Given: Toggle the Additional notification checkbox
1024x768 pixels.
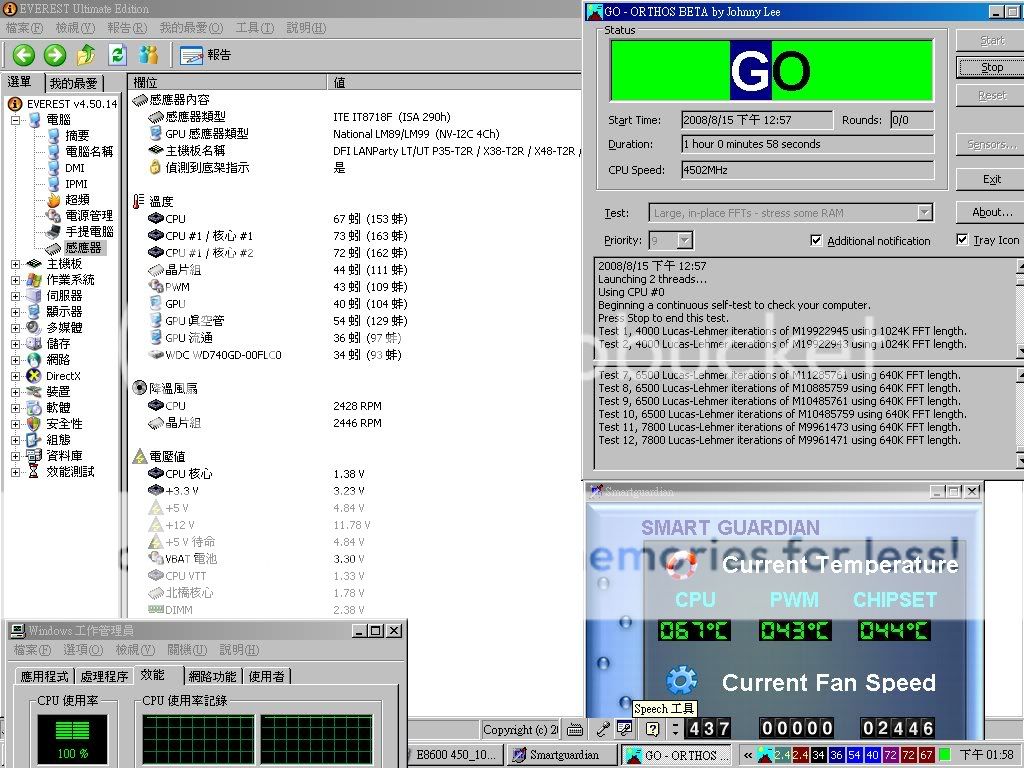Looking at the screenshot, I should pos(816,240).
